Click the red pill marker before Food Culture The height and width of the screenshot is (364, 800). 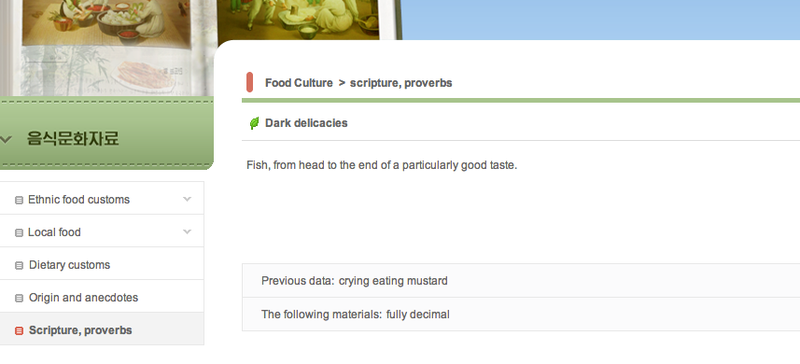point(249,82)
